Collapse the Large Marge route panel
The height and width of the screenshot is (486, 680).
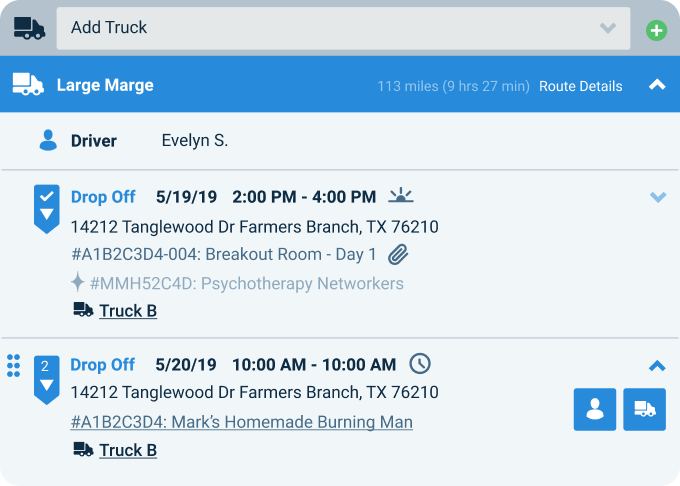tap(657, 85)
